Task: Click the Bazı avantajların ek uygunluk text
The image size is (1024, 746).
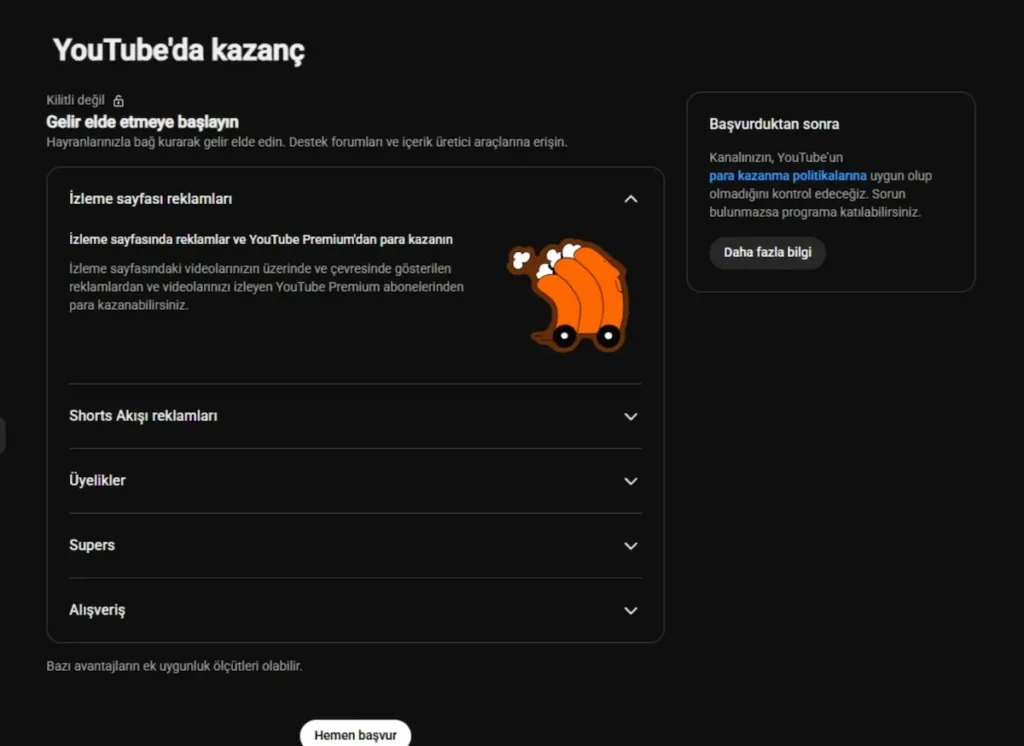Action: coord(174,666)
